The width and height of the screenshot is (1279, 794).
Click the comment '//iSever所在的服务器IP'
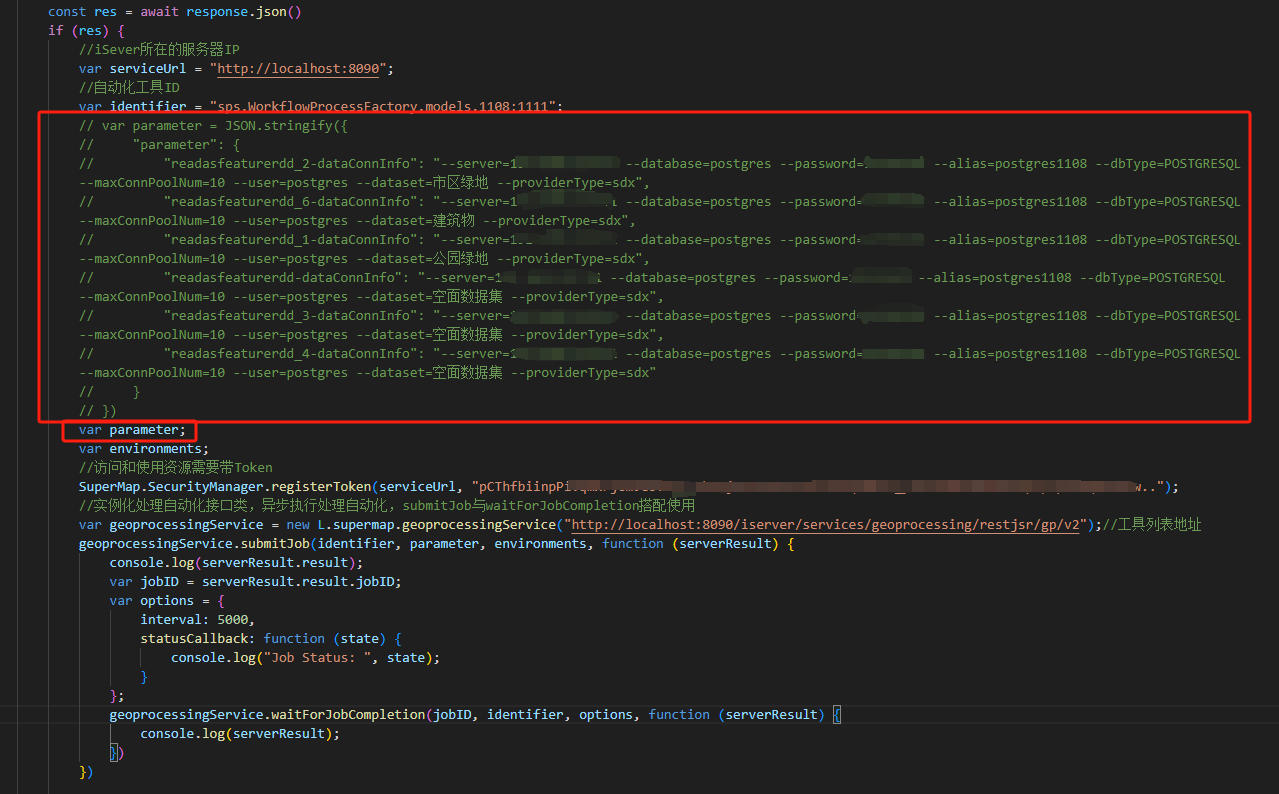tap(159, 50)
